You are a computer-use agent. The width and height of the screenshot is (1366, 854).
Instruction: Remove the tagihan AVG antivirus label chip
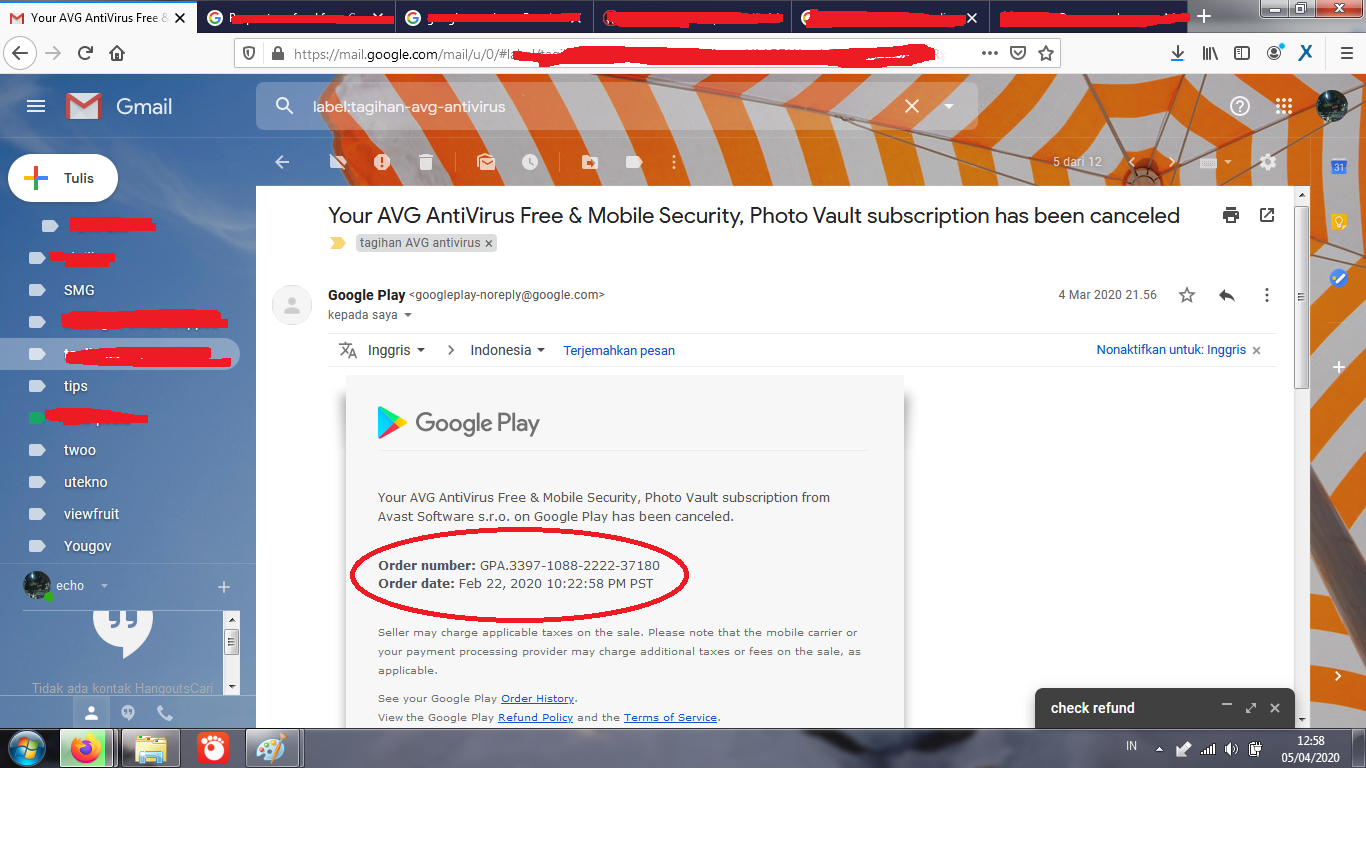(x=489, y=243)
